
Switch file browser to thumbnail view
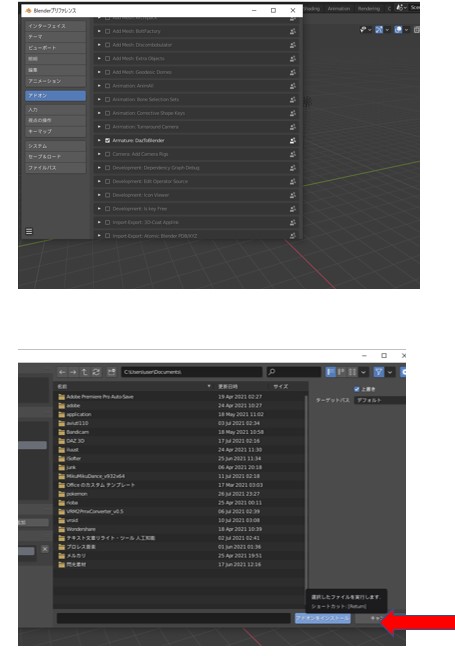353,372
